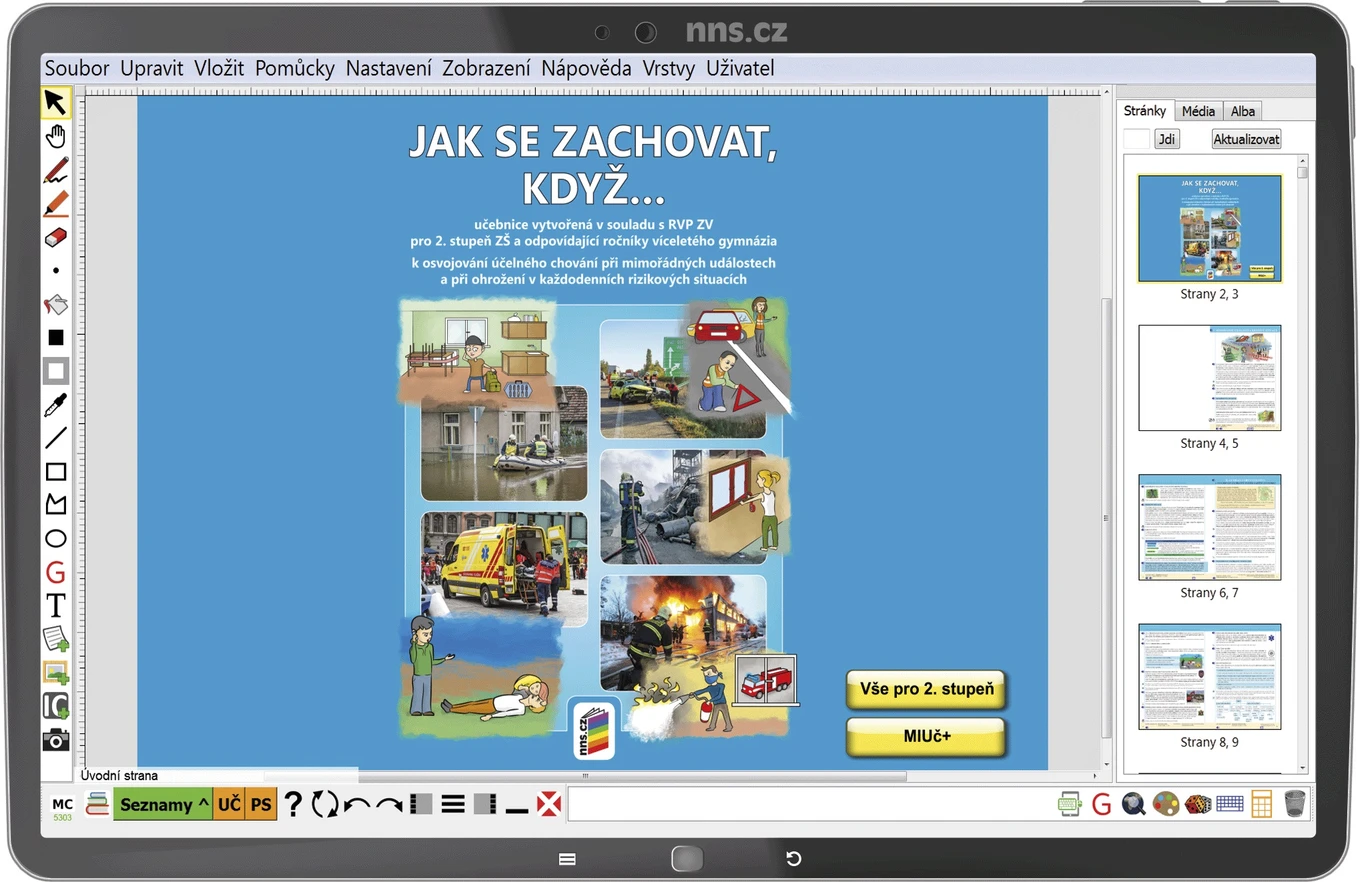
Task: Click the trash bin icon
Action: point(1294,803)
